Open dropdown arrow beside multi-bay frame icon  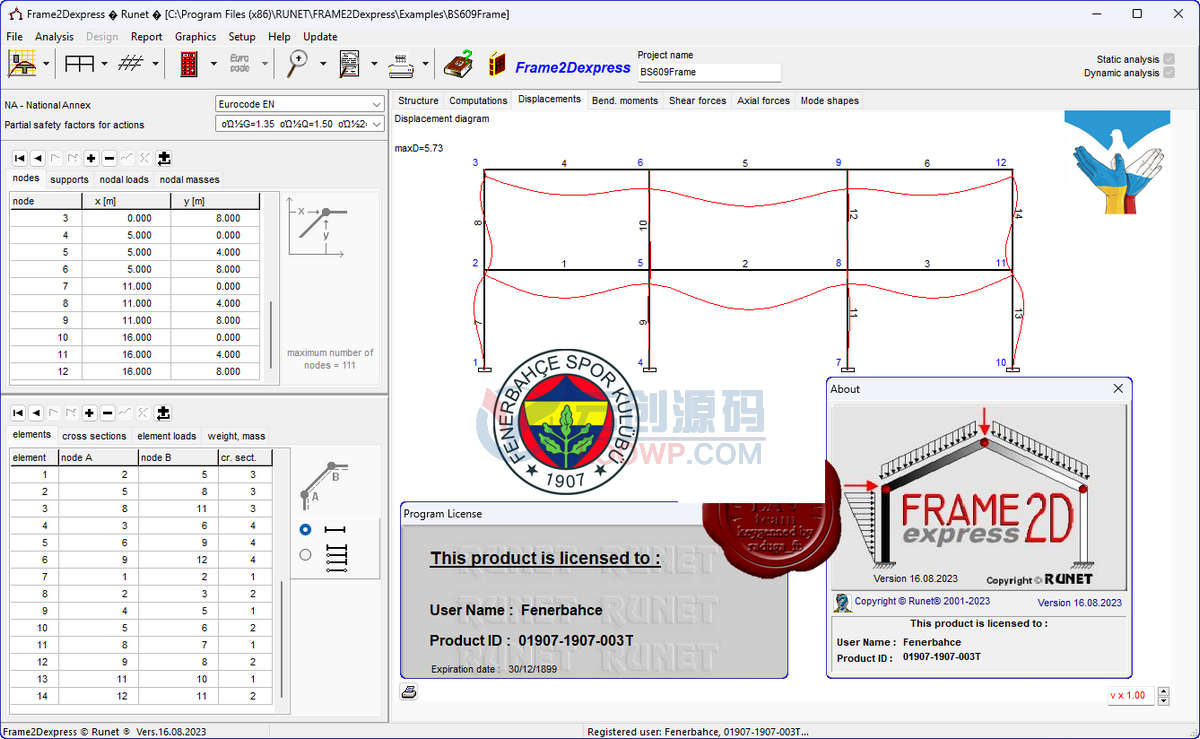[104, 64]
